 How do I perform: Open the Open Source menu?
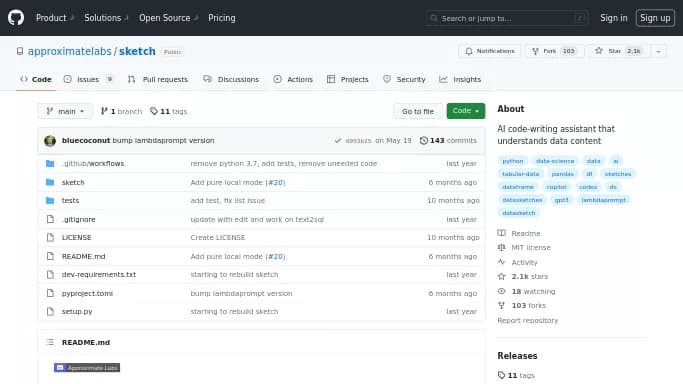click(169, 18)
